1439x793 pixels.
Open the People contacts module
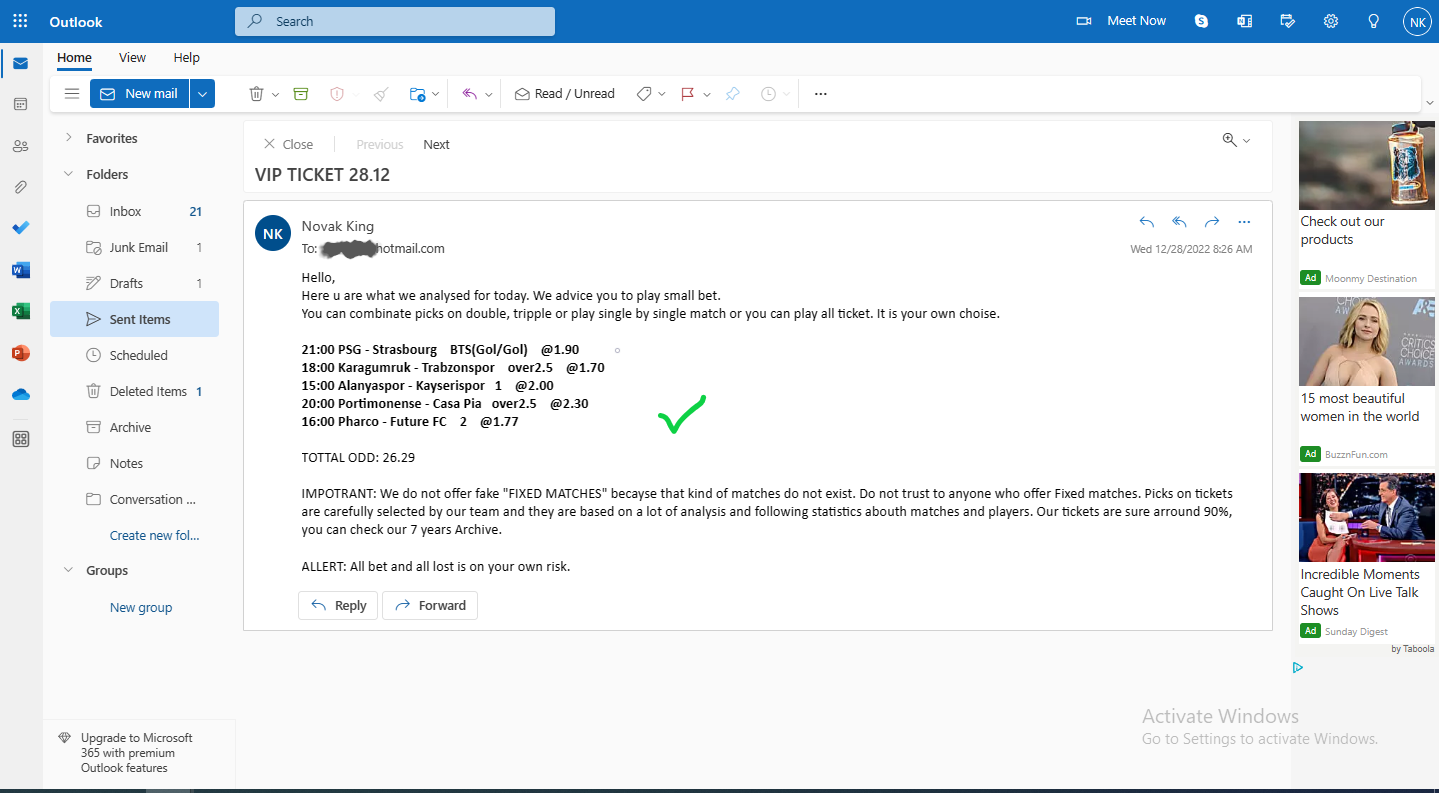20,146
